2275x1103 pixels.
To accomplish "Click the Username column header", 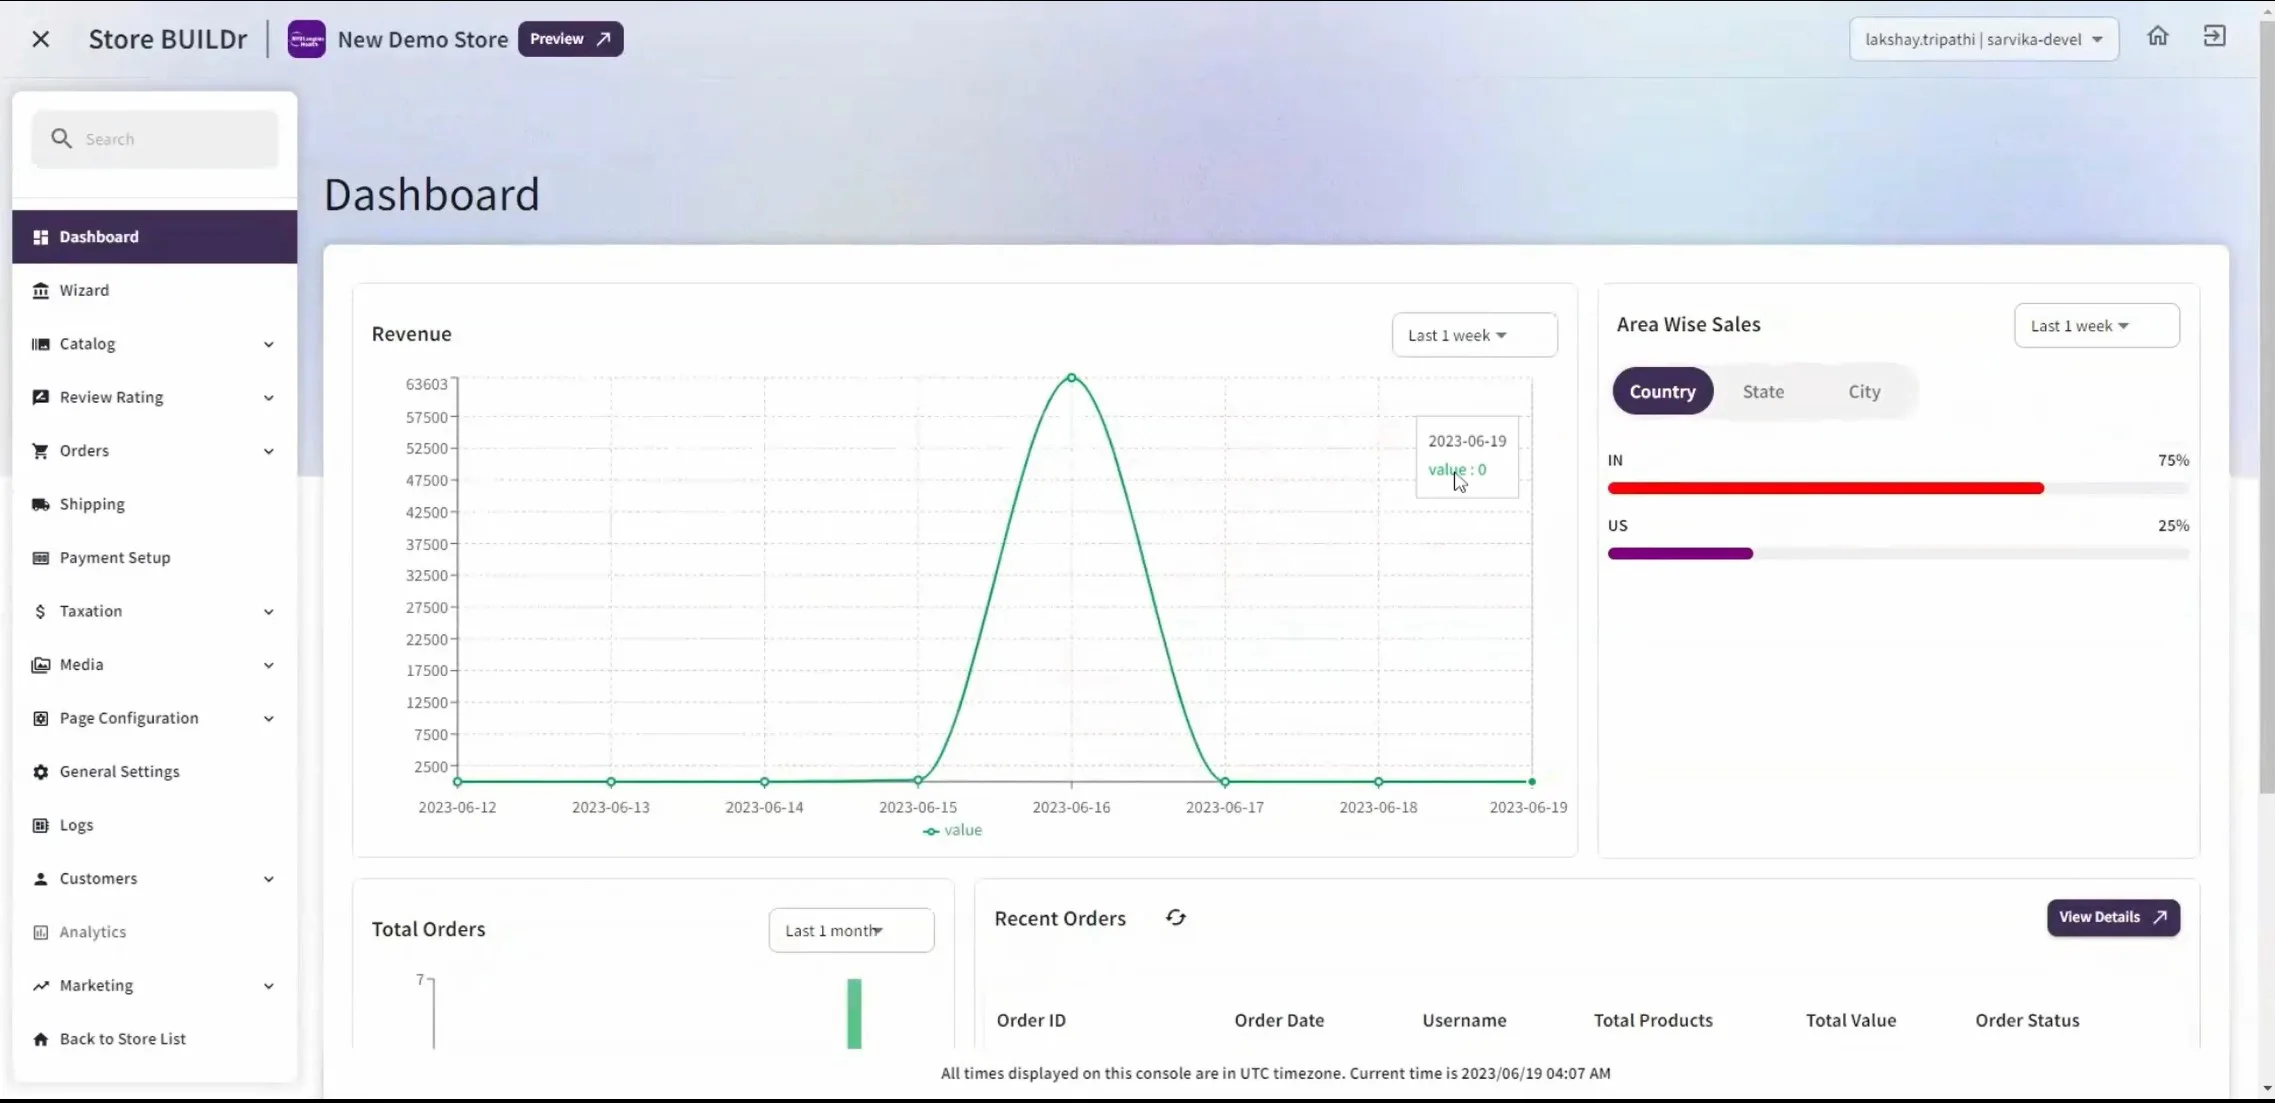I will pyautogui.click(x=1464, y=1020).
